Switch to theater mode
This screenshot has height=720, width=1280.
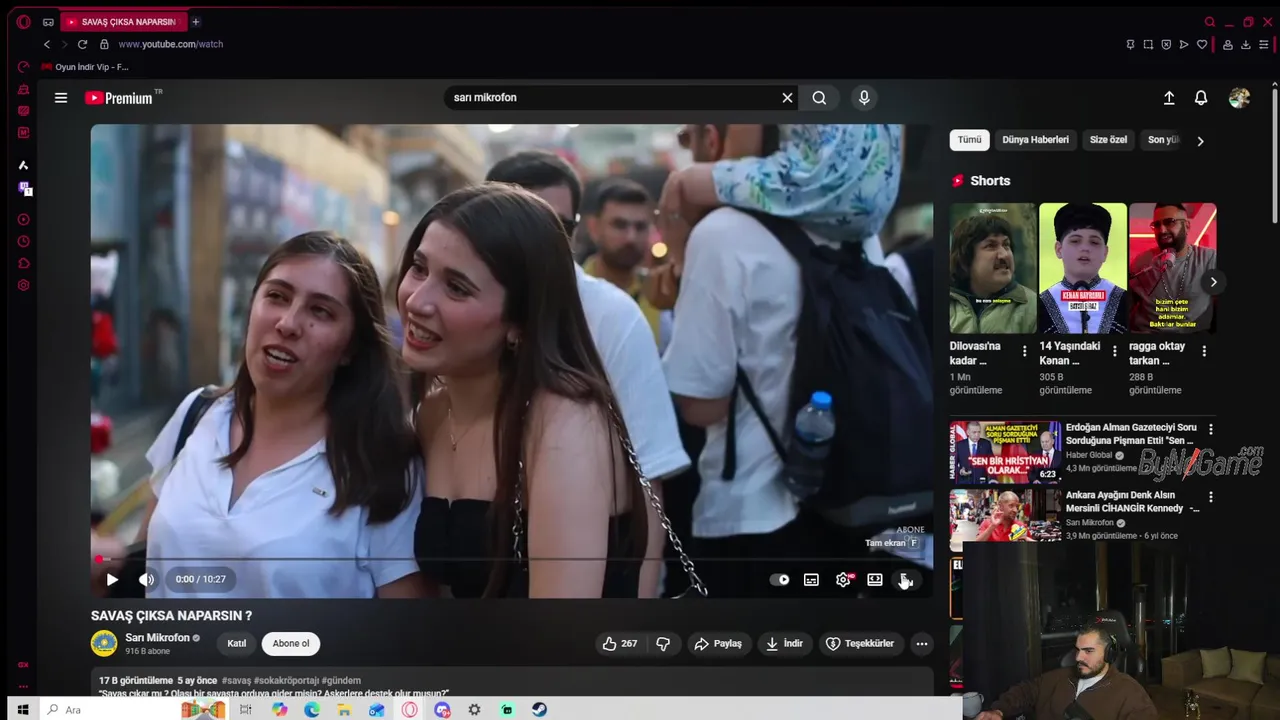(875, 580)
